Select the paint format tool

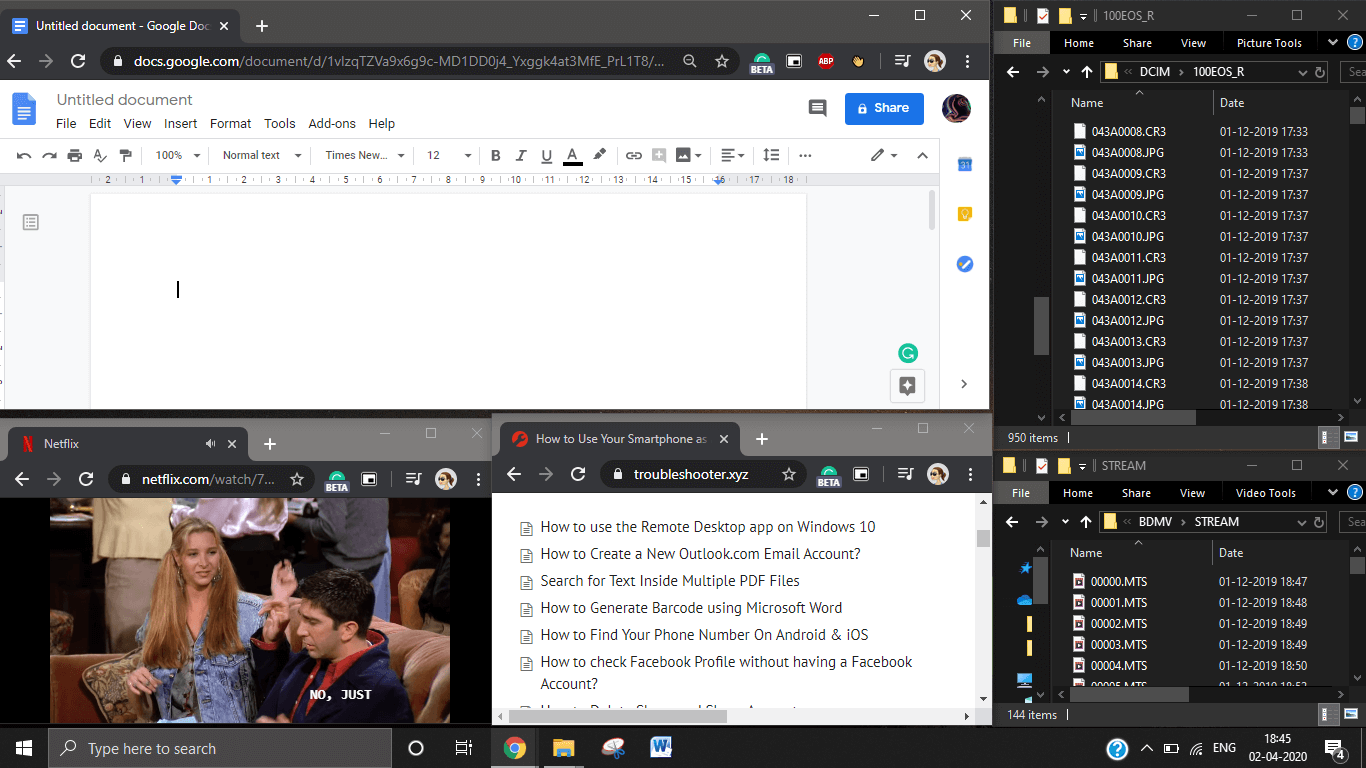point(125,155)
